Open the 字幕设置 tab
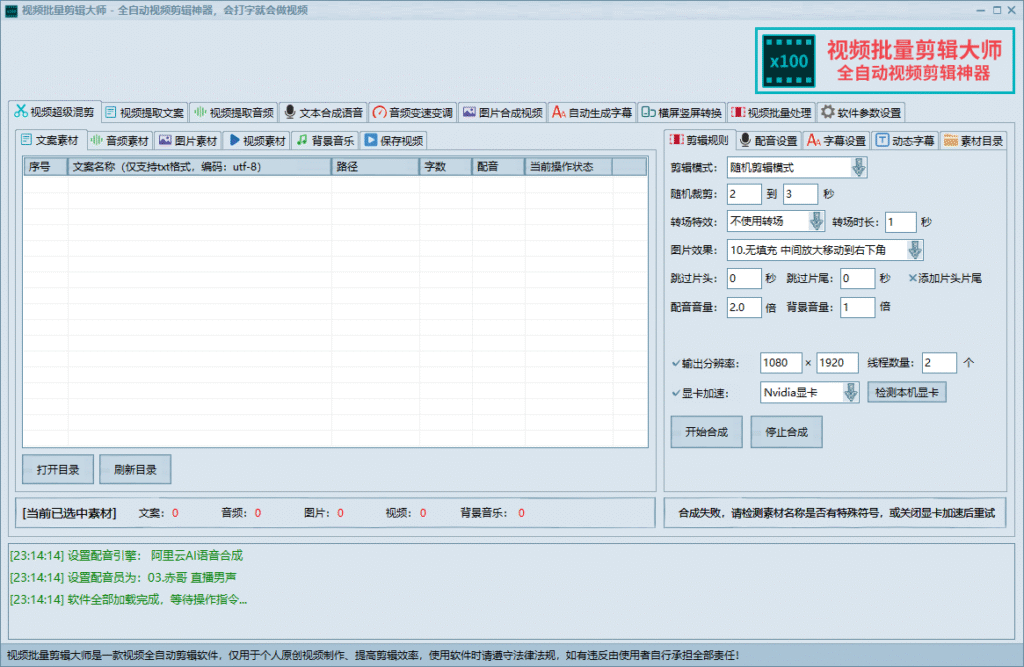 tap(836, 141)
